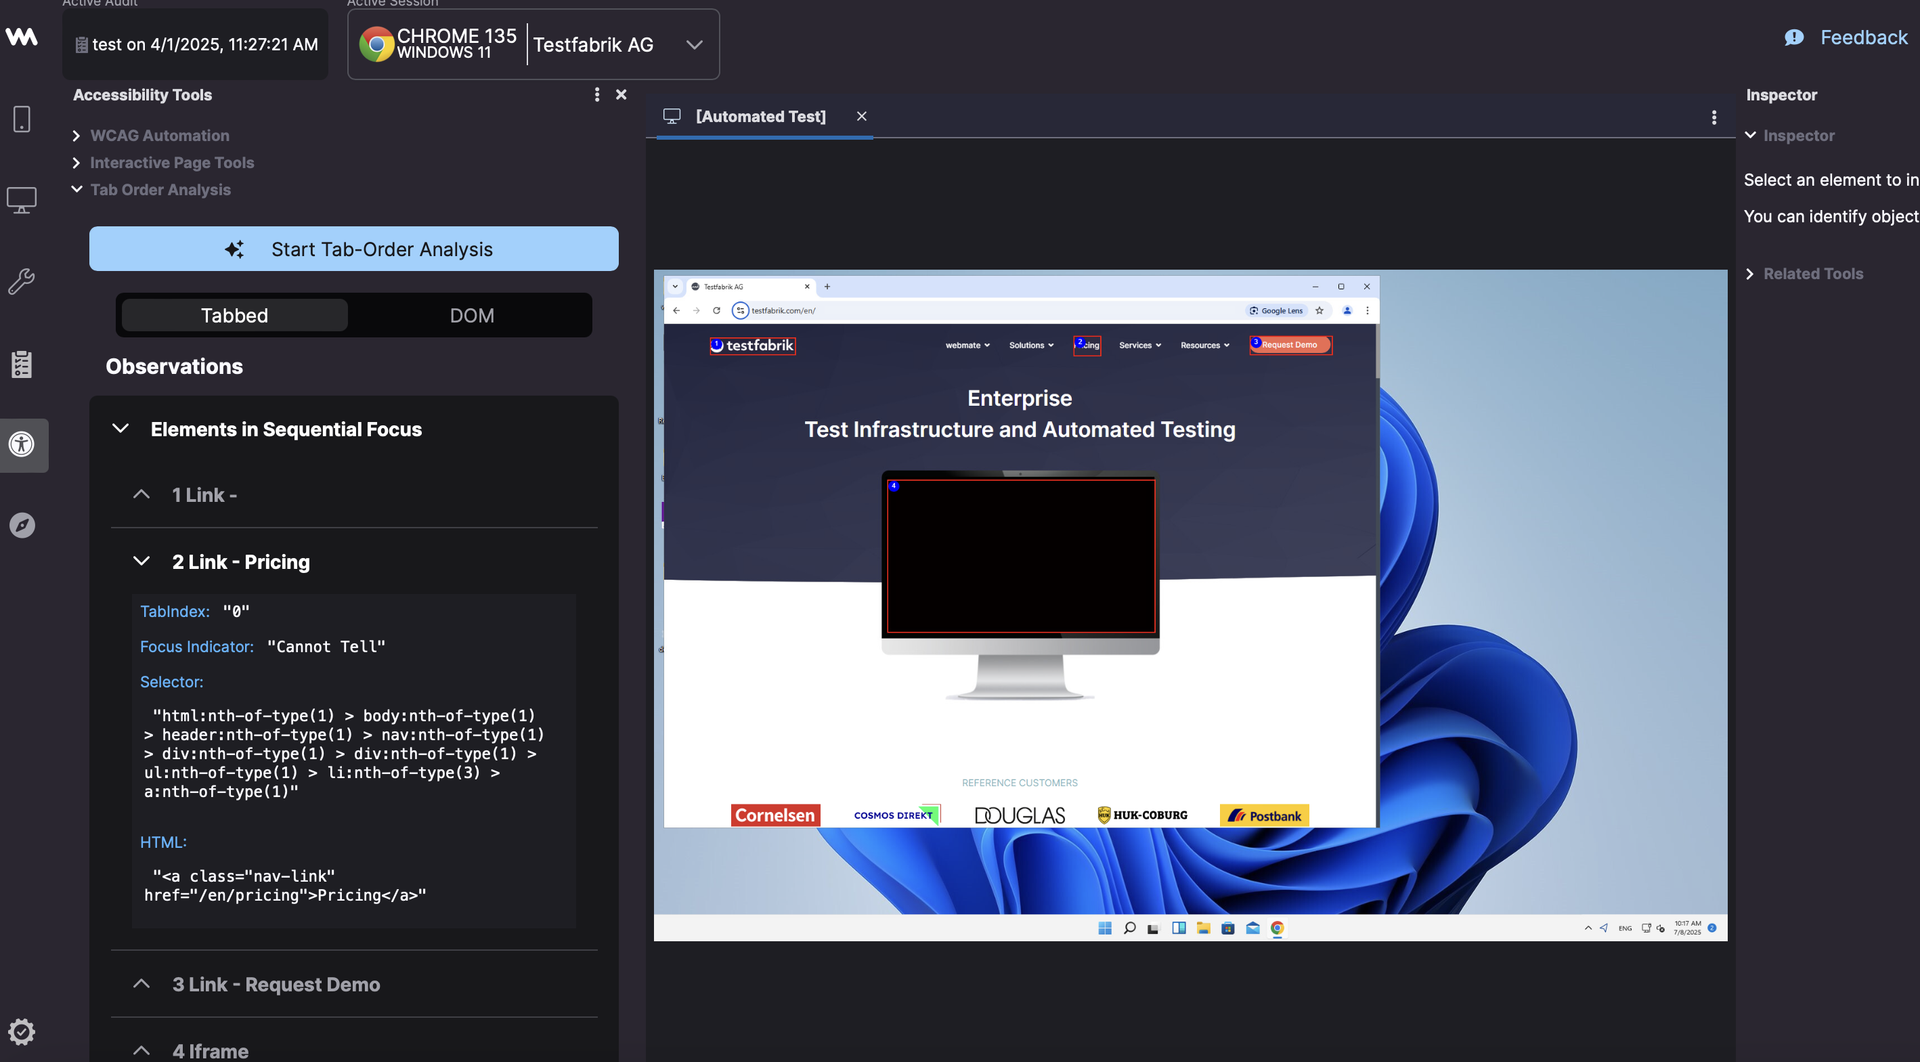
Task: Click the DOUGLAS customer logo
Action: tap(1020, 815)
